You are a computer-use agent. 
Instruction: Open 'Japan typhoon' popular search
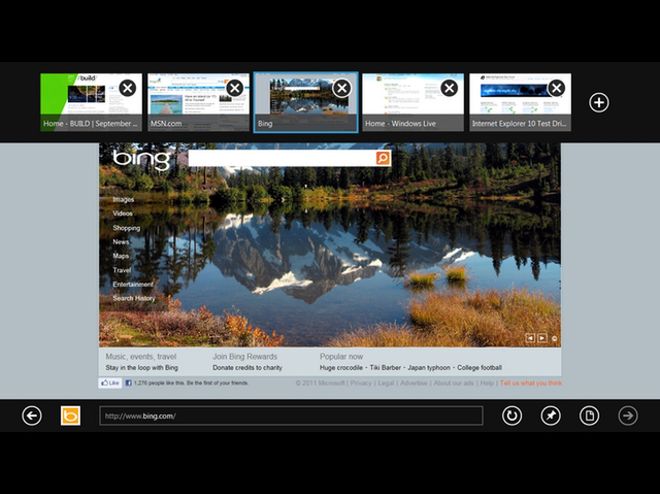pos(429,367)
